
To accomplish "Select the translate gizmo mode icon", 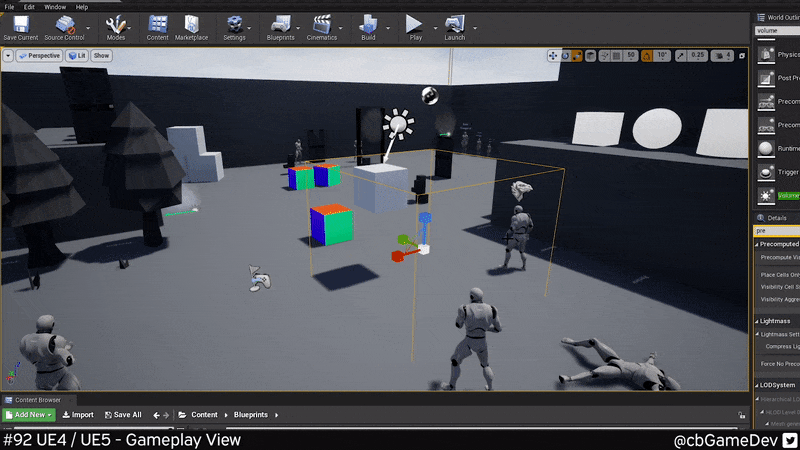I will point(553,56).
